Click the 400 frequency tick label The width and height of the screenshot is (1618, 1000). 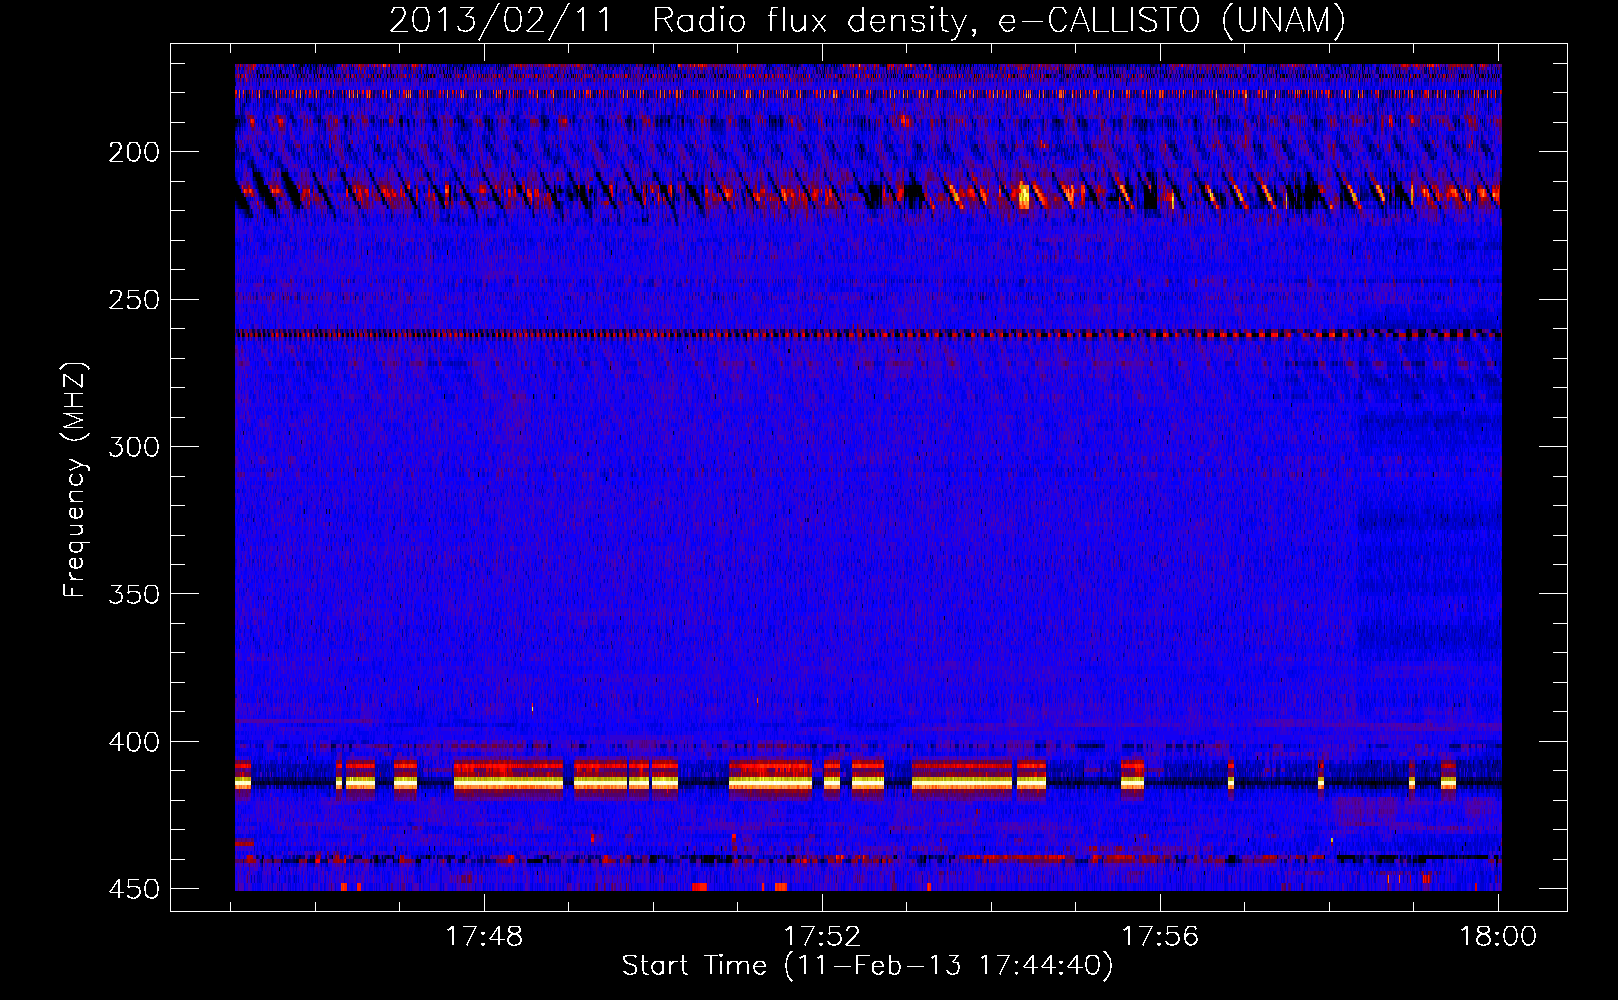point(134,742)
